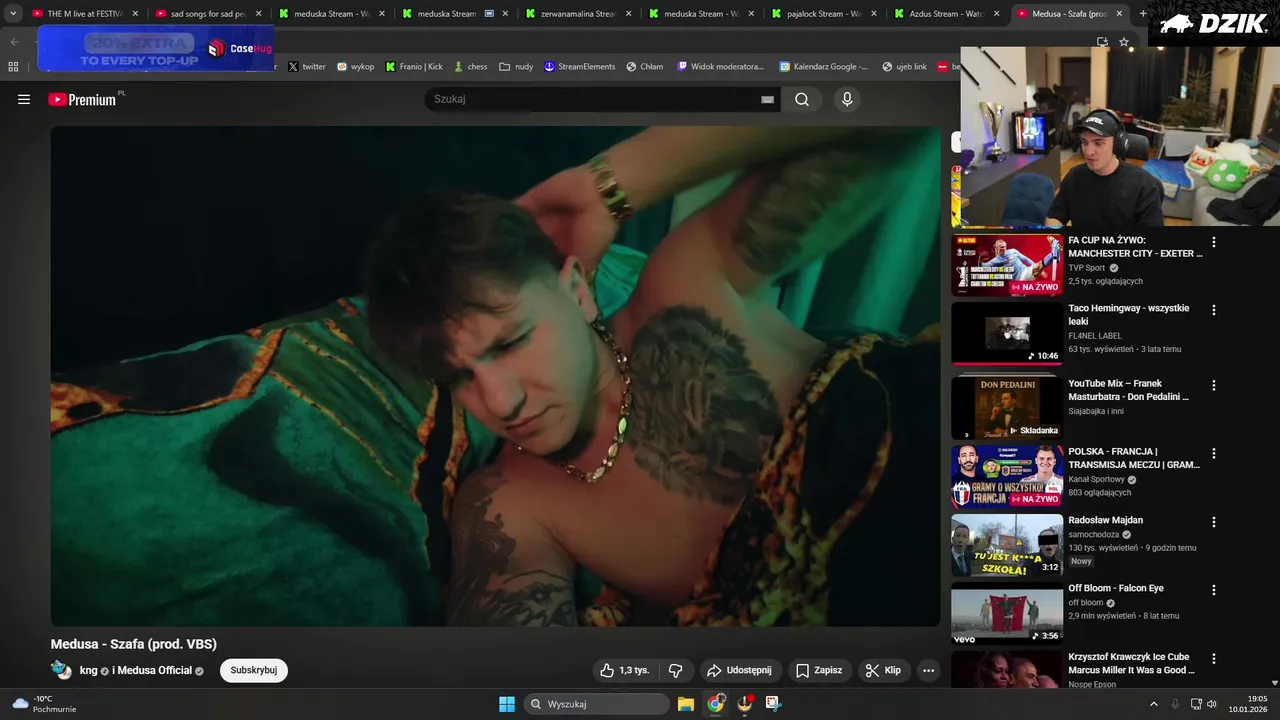The image size is (1280, 720).
Task: Switch to 'sad songs for sad pe' tab
Action: (x=207, y=14)
